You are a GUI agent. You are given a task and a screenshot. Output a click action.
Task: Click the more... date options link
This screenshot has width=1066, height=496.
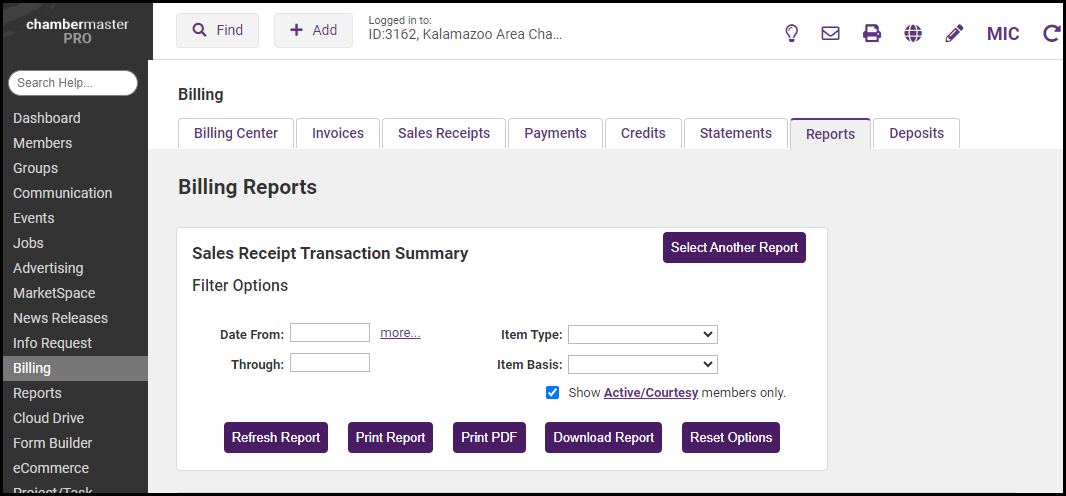[400, 333]
